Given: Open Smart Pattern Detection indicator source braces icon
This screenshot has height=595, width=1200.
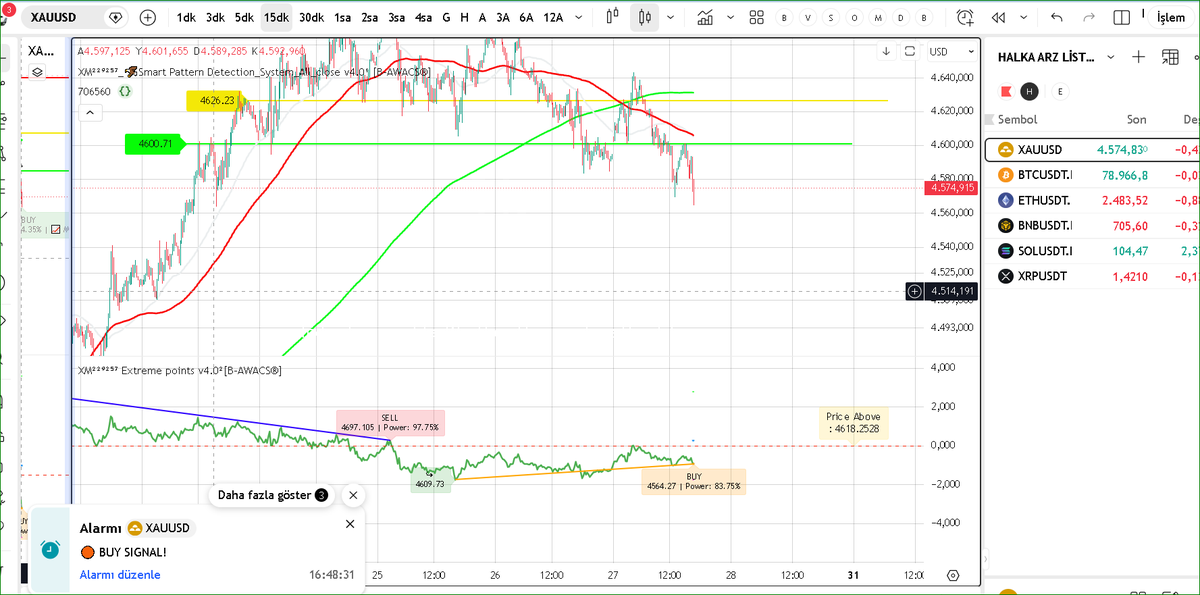Looking at the screenshot, I should click(125, 91).
